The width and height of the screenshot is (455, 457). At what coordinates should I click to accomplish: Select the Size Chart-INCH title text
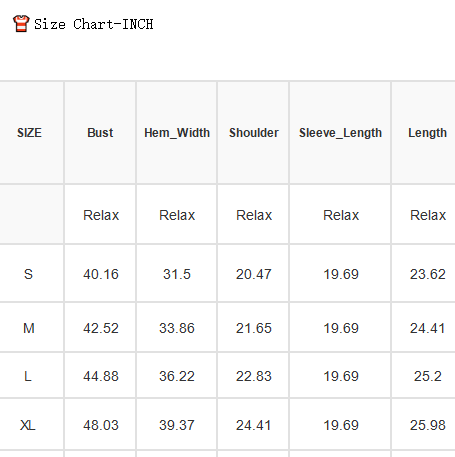[94, 24]
